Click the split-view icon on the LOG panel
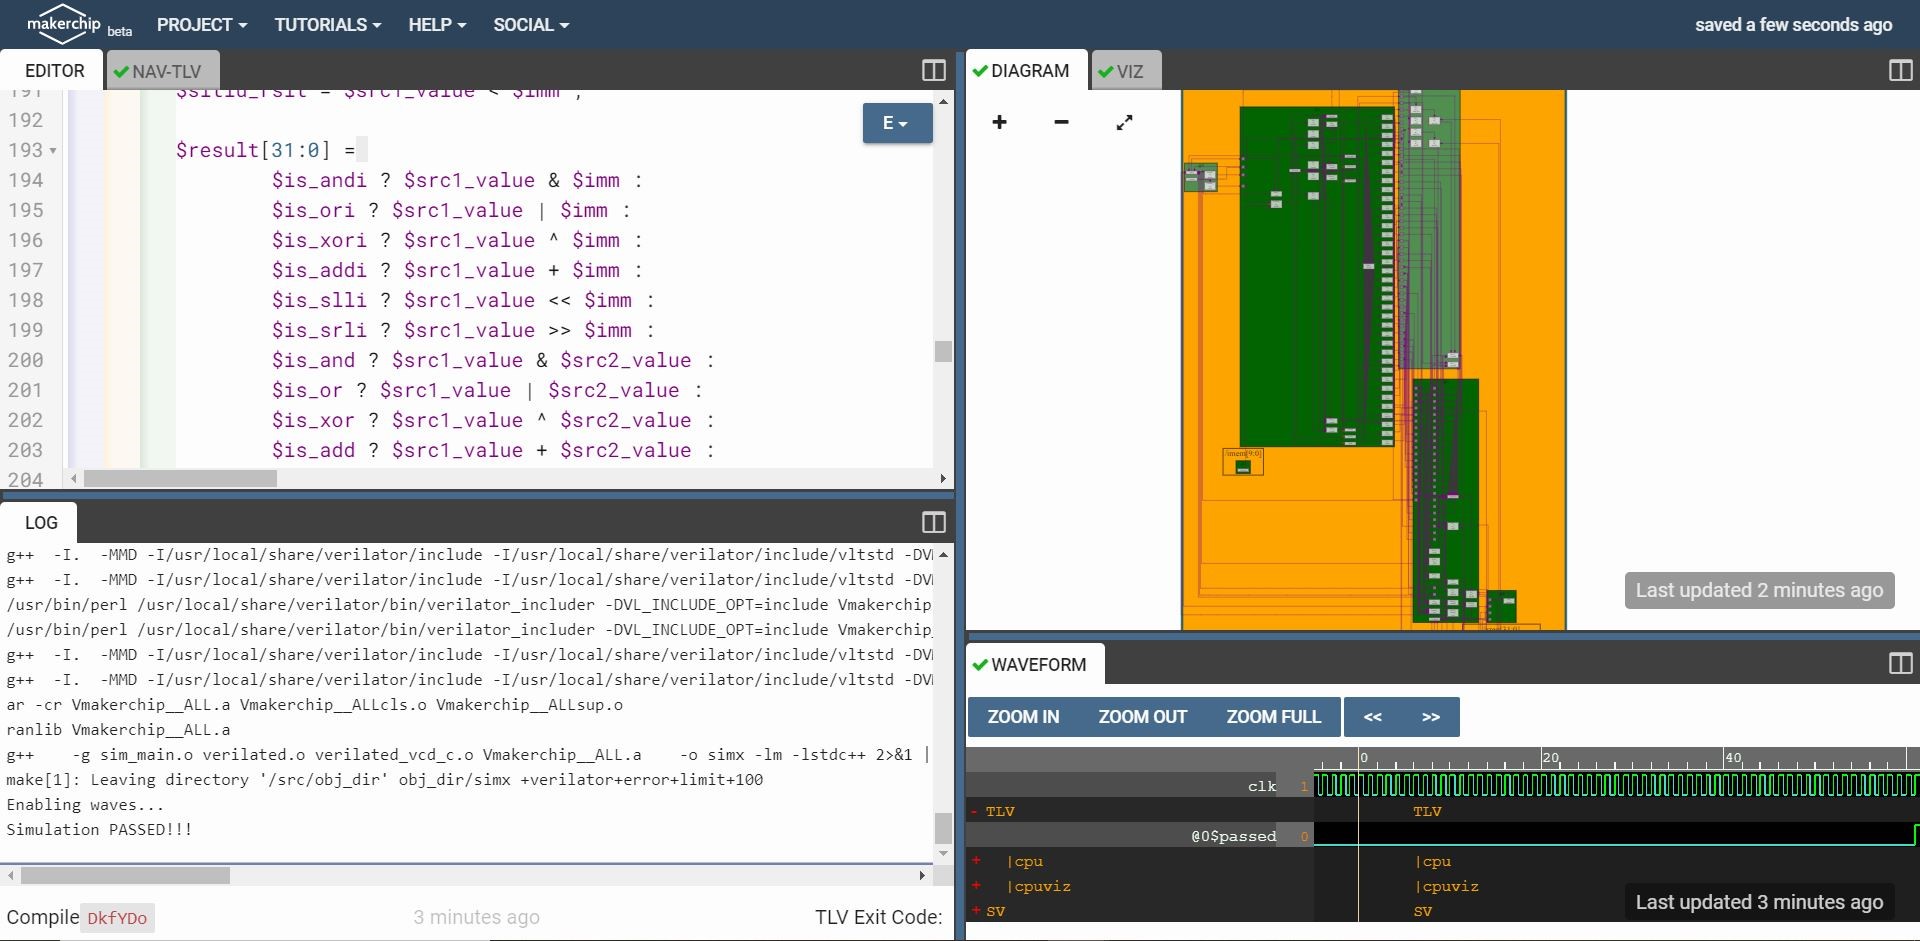Image resolution: width=1920 pixels, height=941 pixels. [x=933, y=522]
